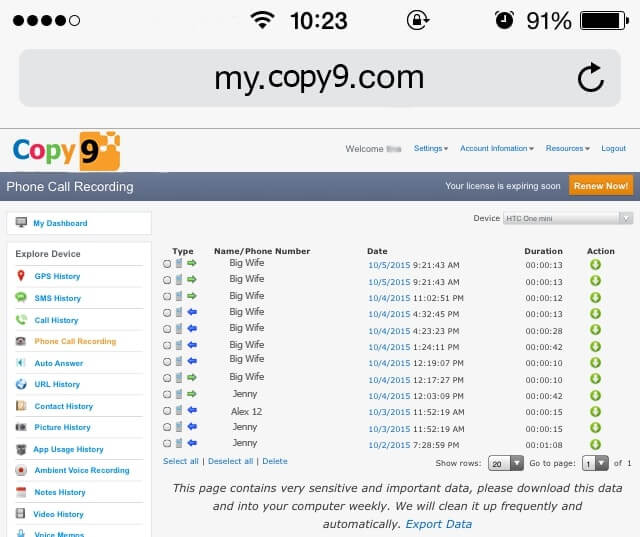Click the Phone Call Recording sidebar icon

pos(21,341)
